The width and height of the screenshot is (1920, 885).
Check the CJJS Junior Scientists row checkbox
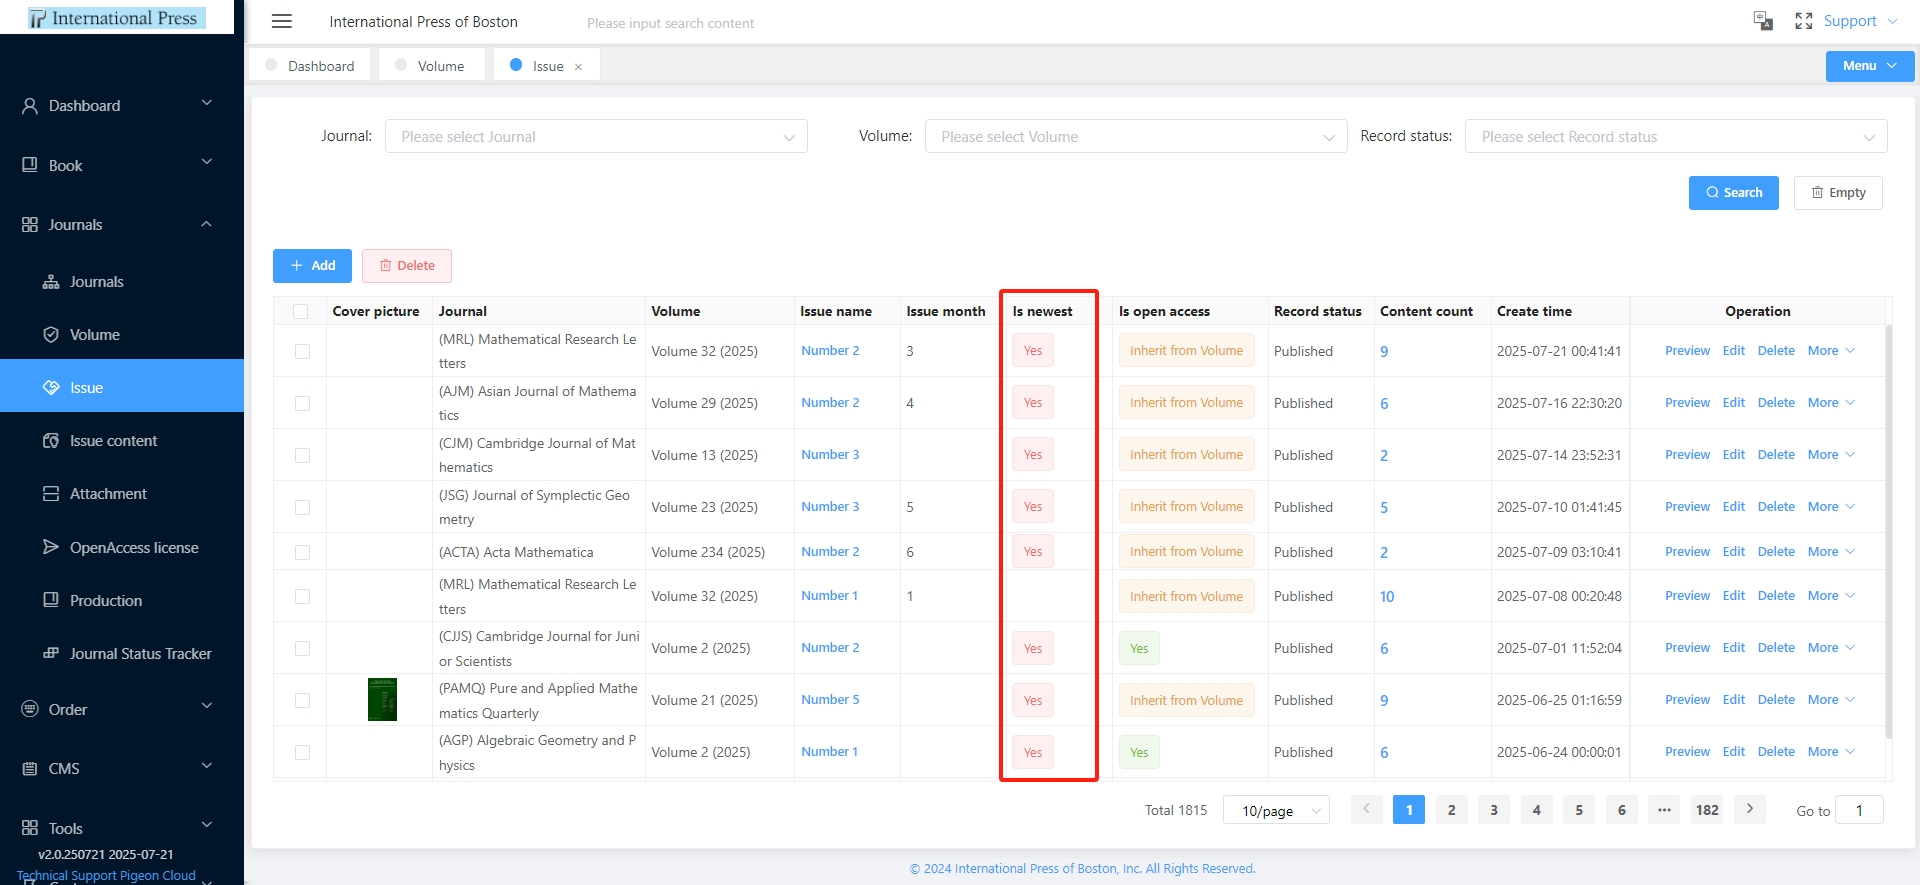pyautogui.click(x=302, y=648)
